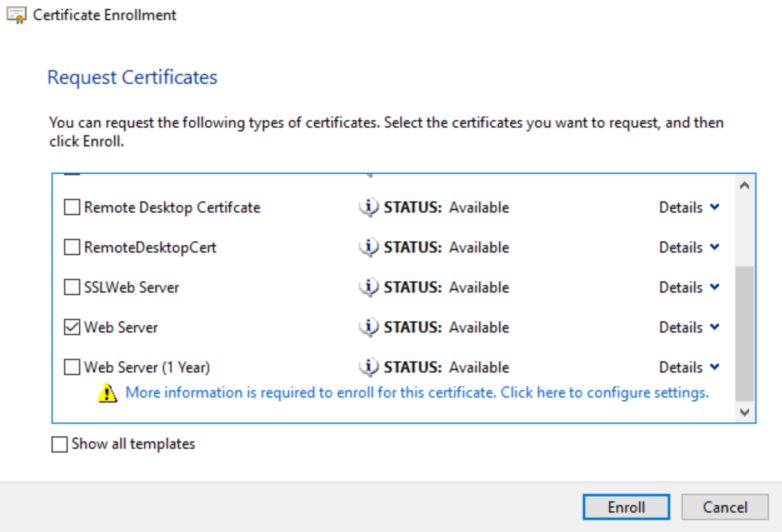This screenshot has height=532, width=782.
Task: Uncheck the Web Server checkbox
Action: (72, 327)
